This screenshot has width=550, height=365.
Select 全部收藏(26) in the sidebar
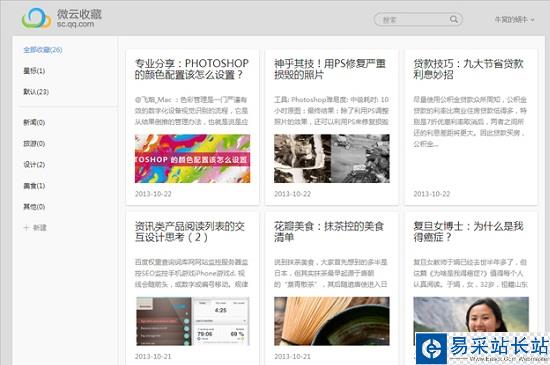point(43,50)
